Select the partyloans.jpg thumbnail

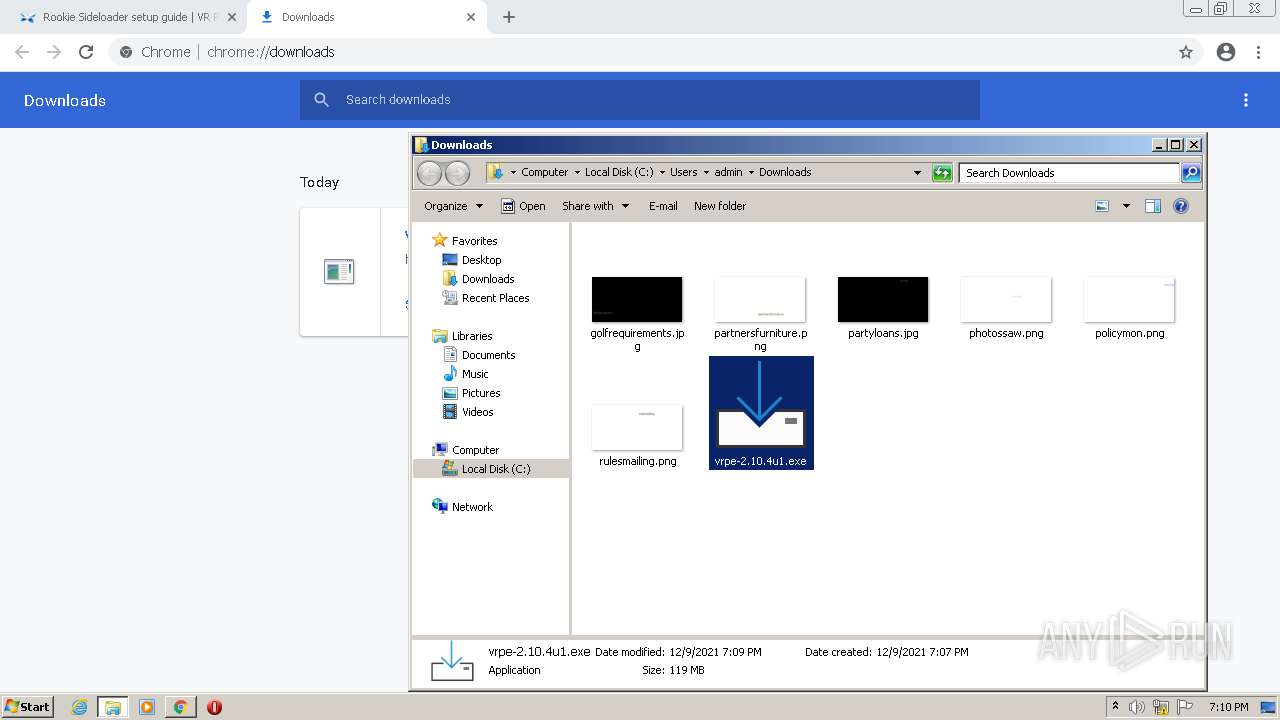tap(883, 300)
